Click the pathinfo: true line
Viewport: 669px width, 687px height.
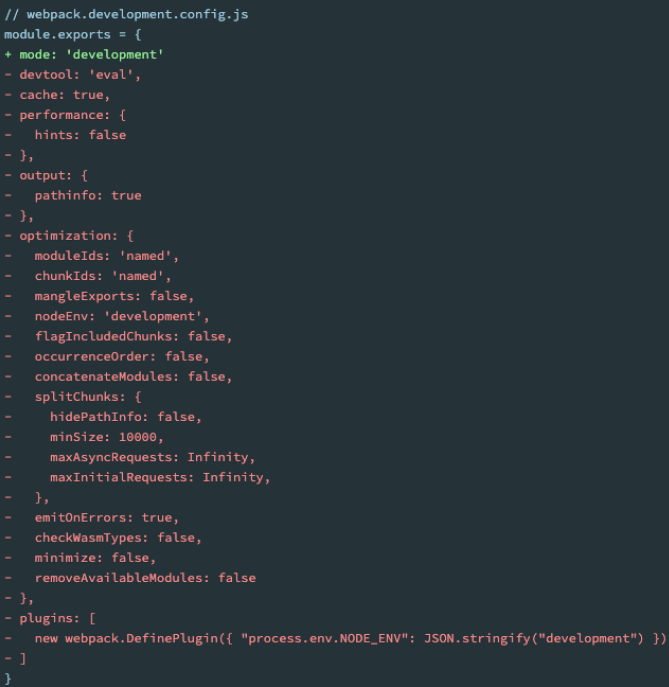point(88,195)
